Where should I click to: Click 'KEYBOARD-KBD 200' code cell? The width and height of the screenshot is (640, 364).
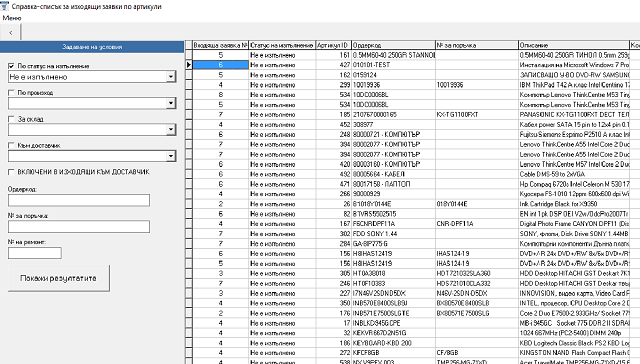click(x=393, y=343)
